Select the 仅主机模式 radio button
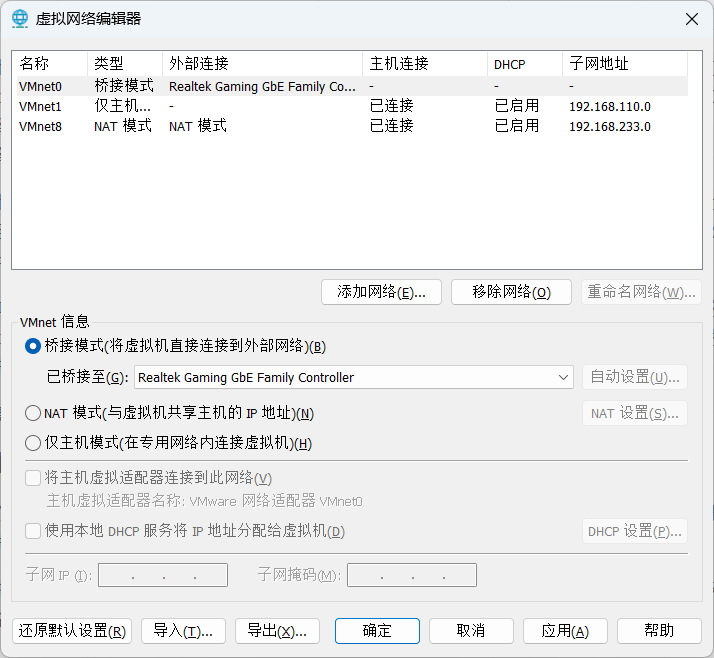Screen dimensions: 714x658 pyautogui.click(x=33, y=443)
